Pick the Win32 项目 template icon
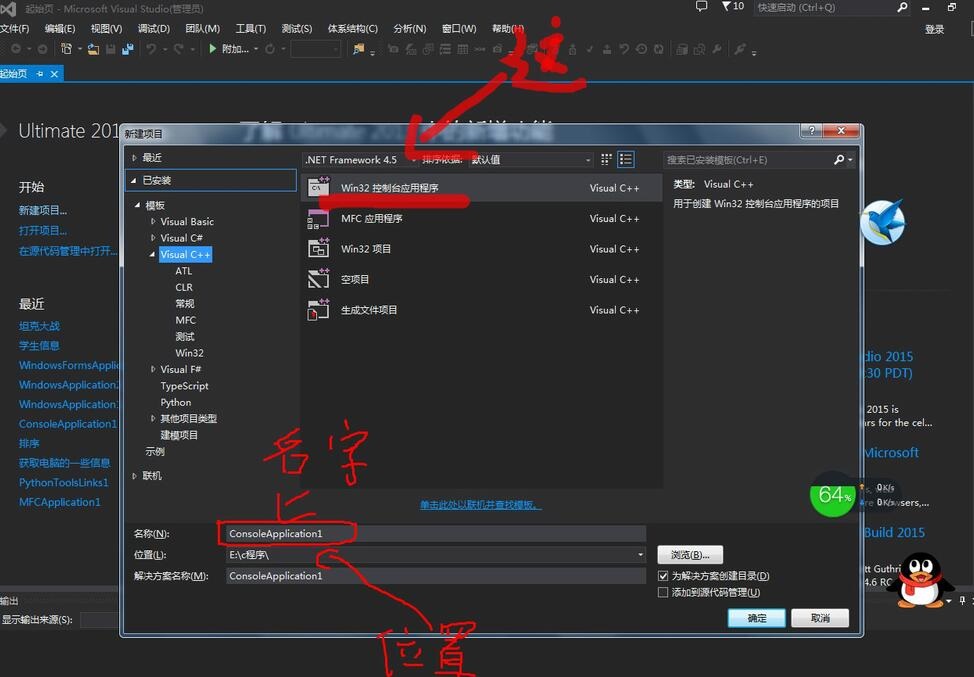Viewport: 974px width, 677px height. (x=318, y=249)
